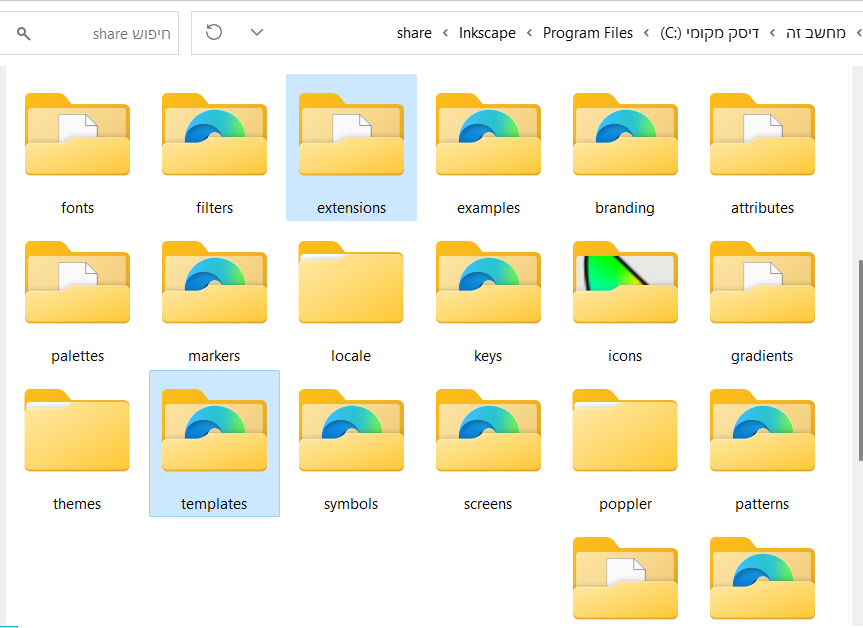
Task: Open the branding folder
Action: (625, 134)
